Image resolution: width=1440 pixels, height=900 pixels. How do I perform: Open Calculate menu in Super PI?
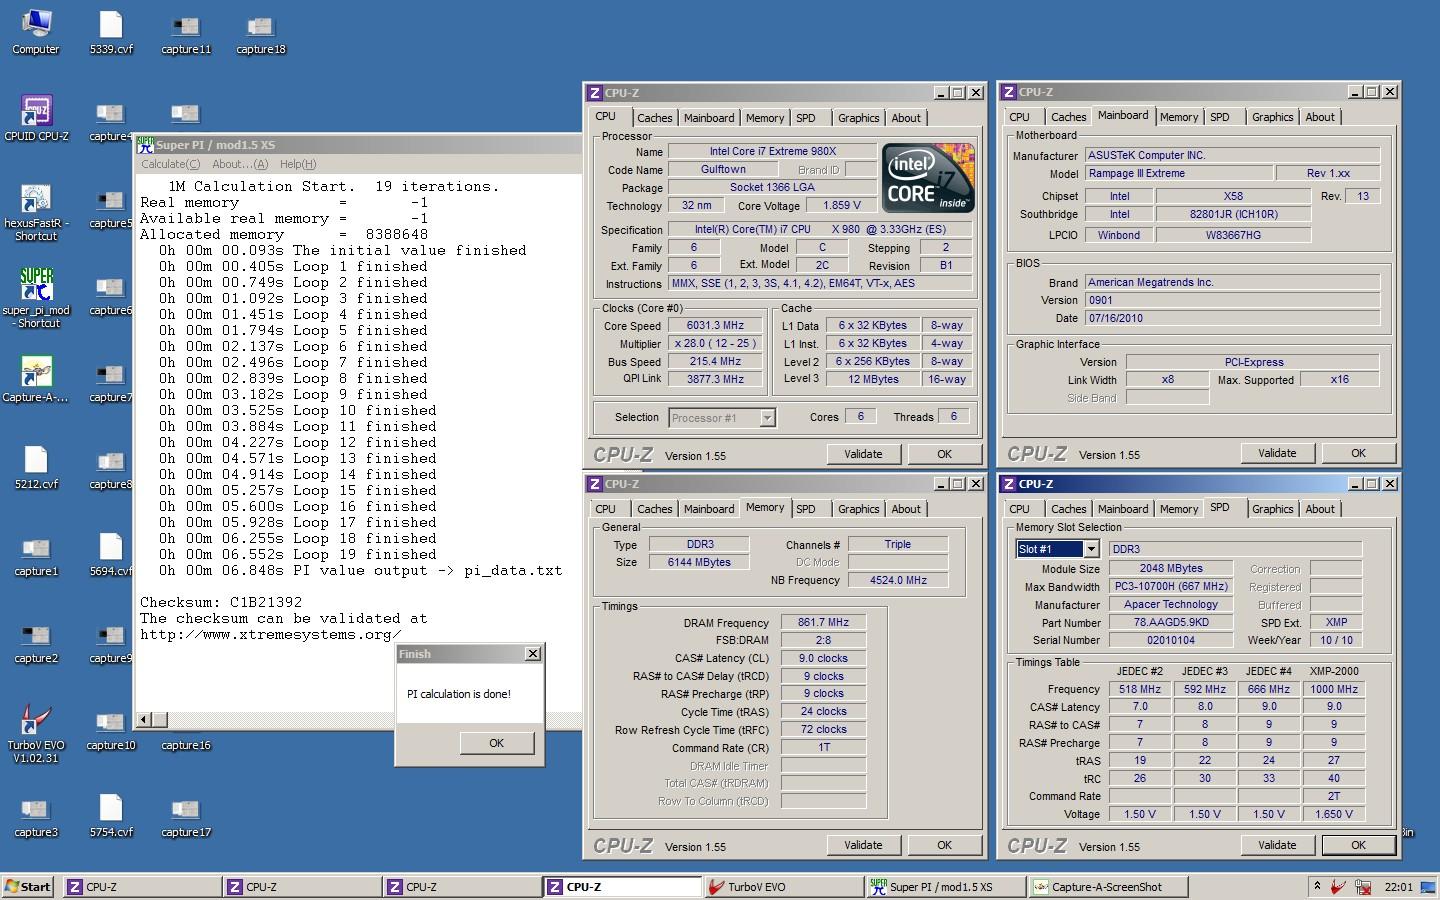(x=170, y=164)
